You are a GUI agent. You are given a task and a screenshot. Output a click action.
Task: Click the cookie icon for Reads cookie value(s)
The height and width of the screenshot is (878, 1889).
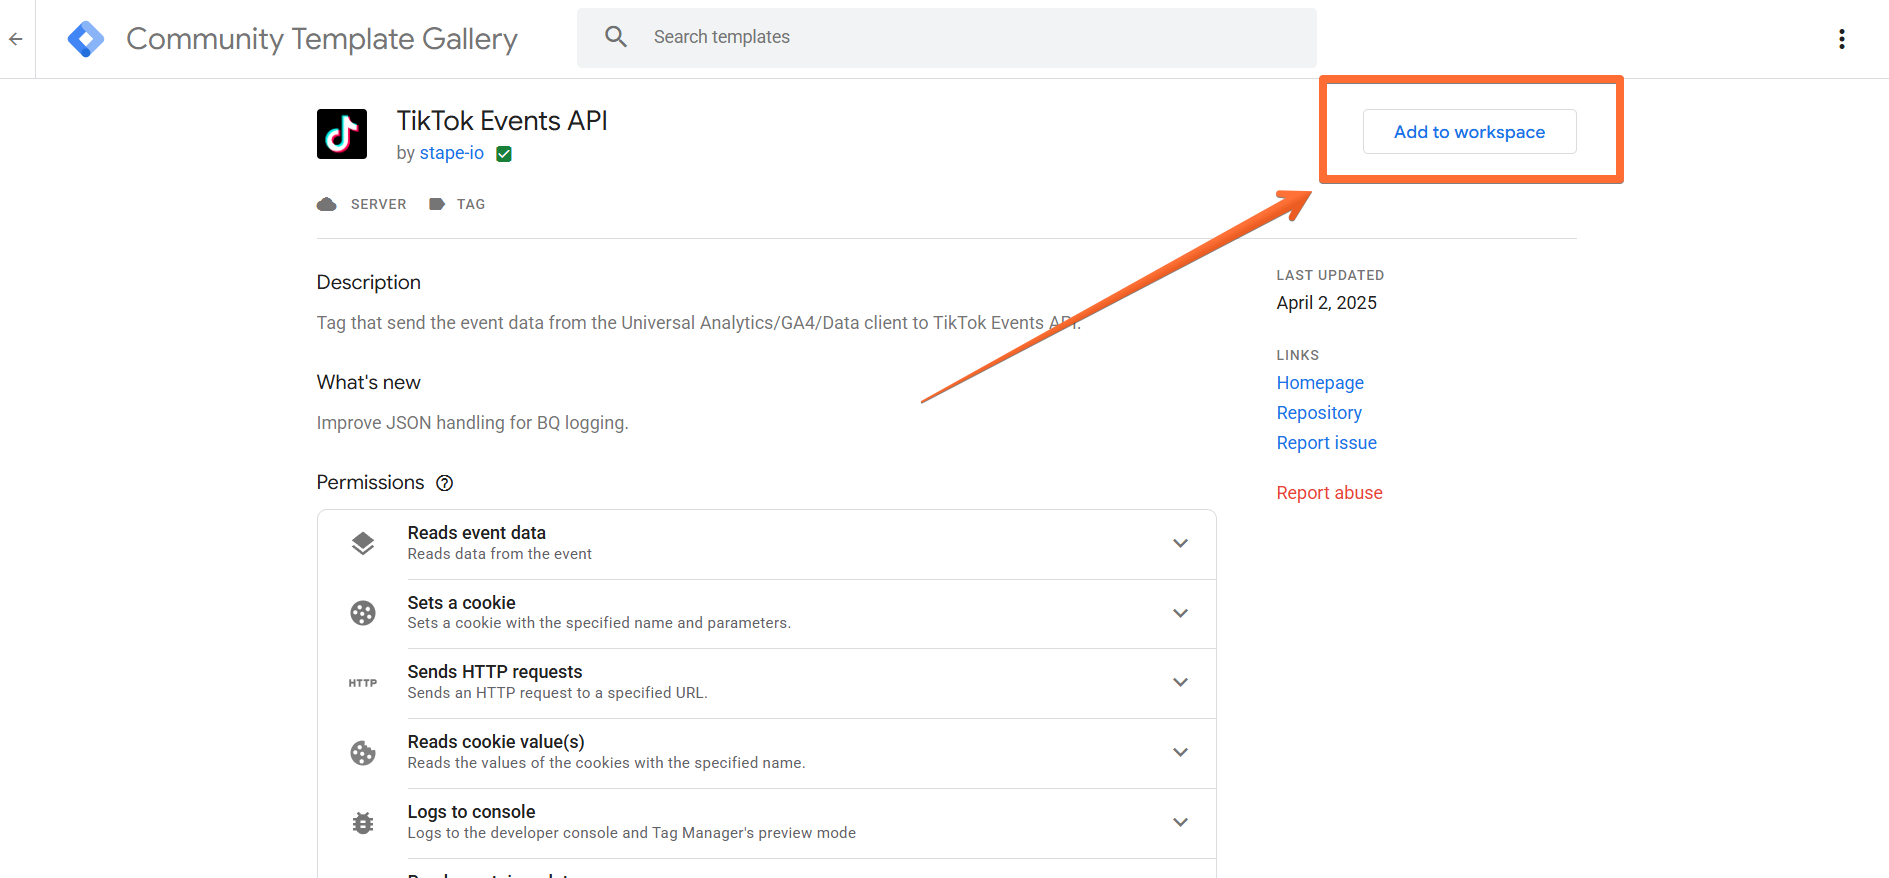(x=363, y=753)
